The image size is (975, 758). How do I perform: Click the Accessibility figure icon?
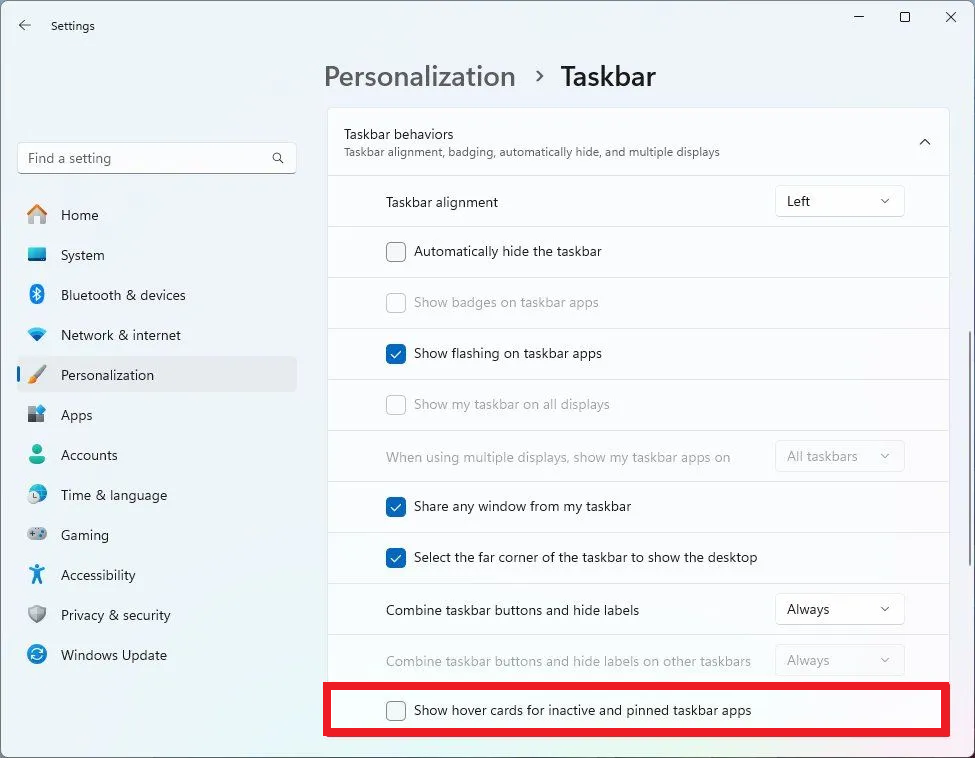(37, 574)
